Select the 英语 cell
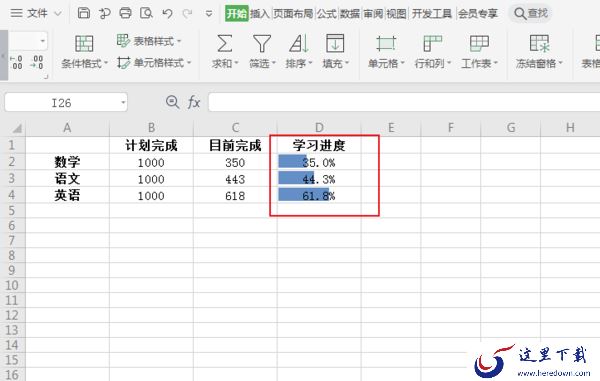600x381 pixels. point(67,195)
